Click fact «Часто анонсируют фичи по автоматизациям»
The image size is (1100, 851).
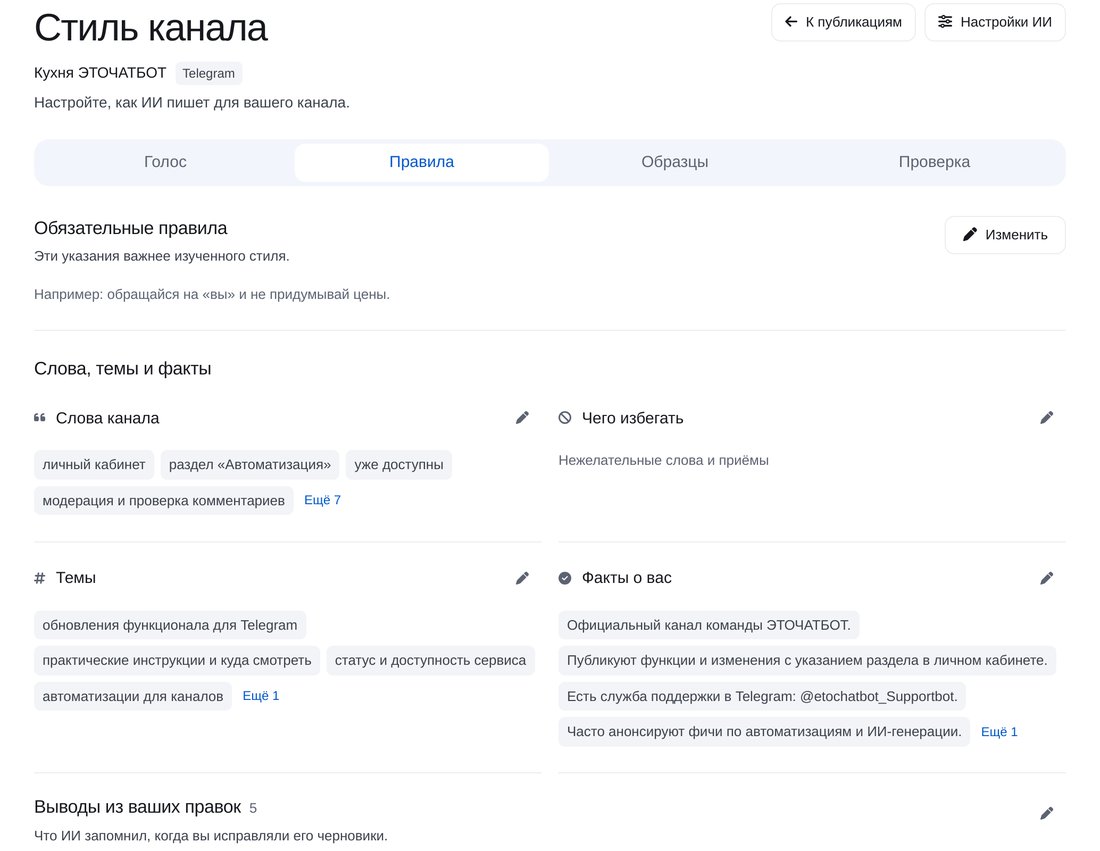point(764,732)
